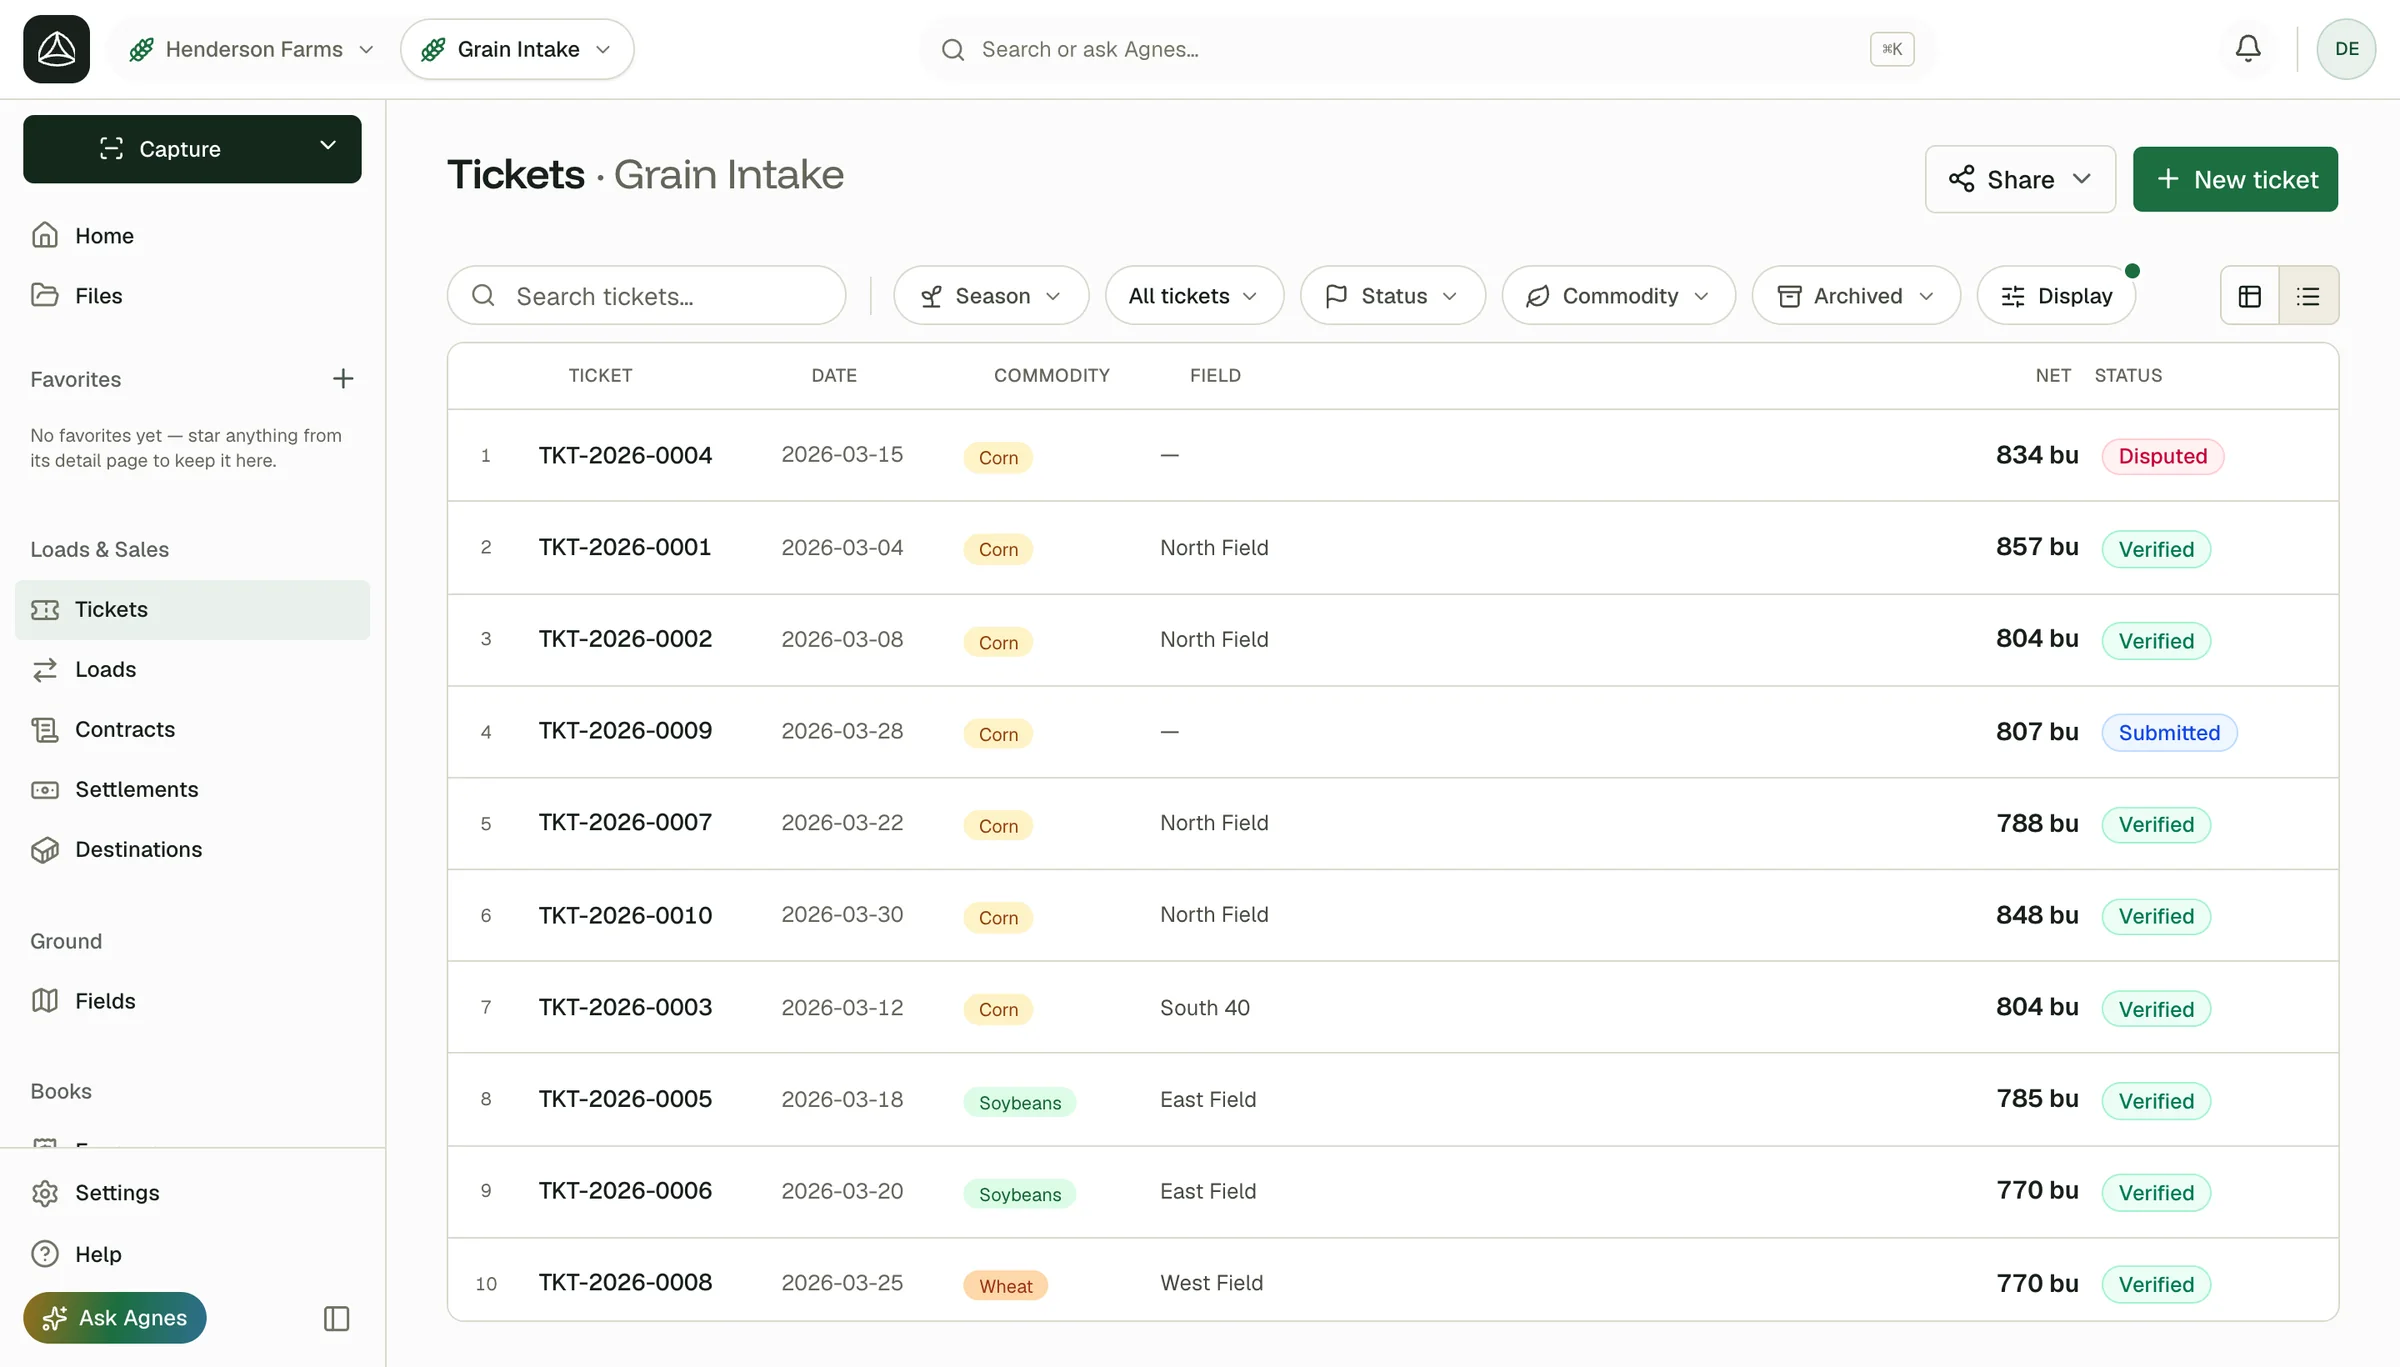
Task: Expand the Capture dropdown
Action: (328, 148)
